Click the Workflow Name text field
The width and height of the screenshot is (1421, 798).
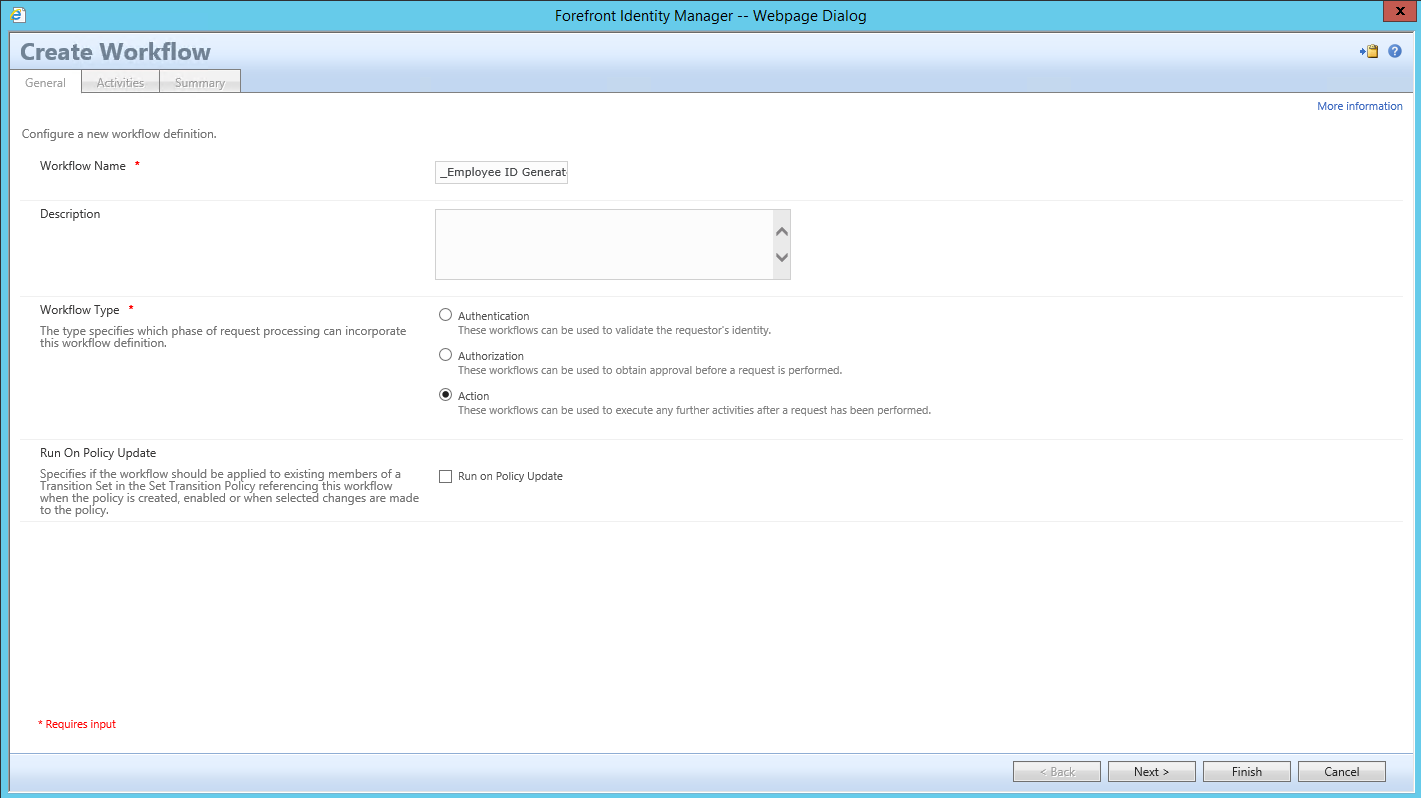coord(500,172)
